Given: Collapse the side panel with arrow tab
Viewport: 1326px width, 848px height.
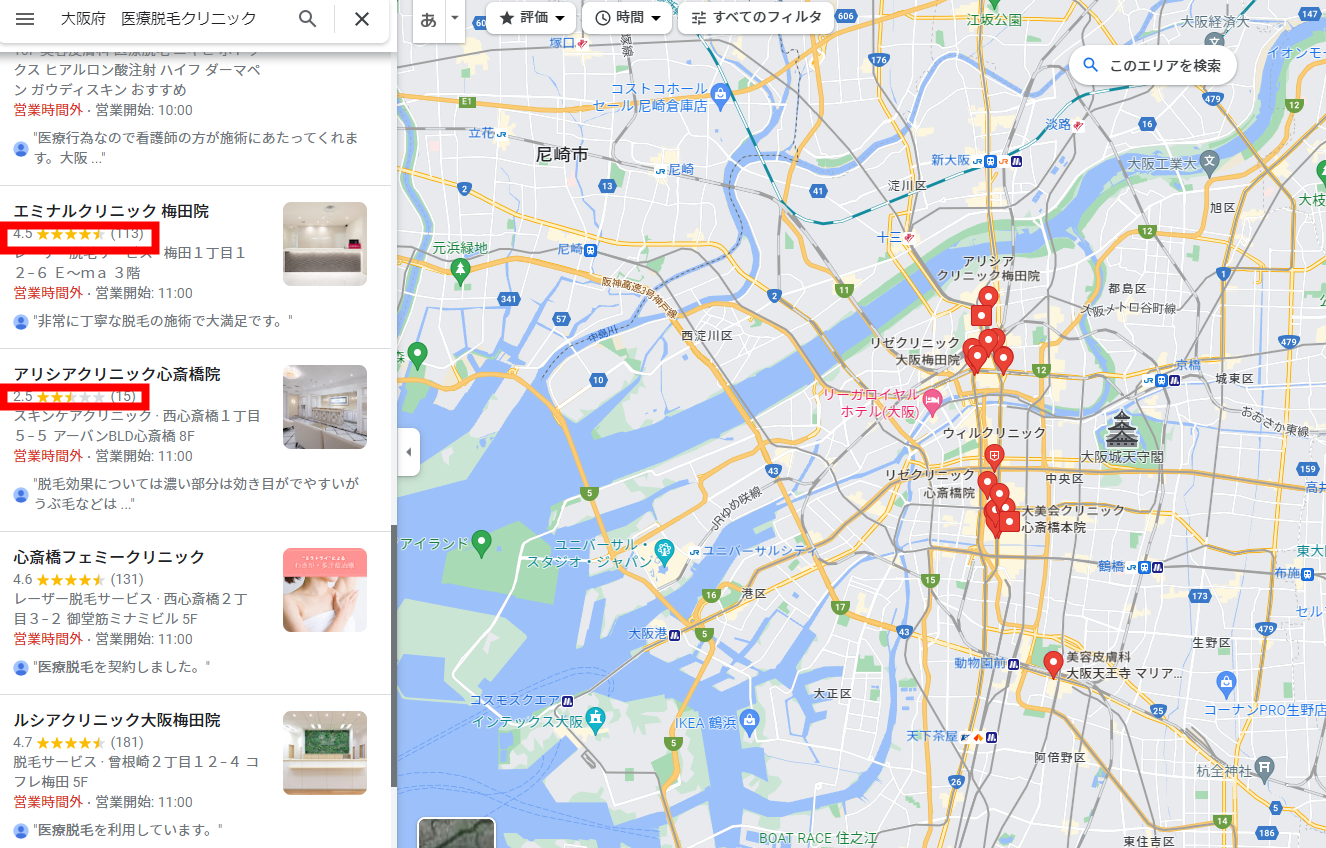Looking at the screenshot, I should [x=408, y=452].
